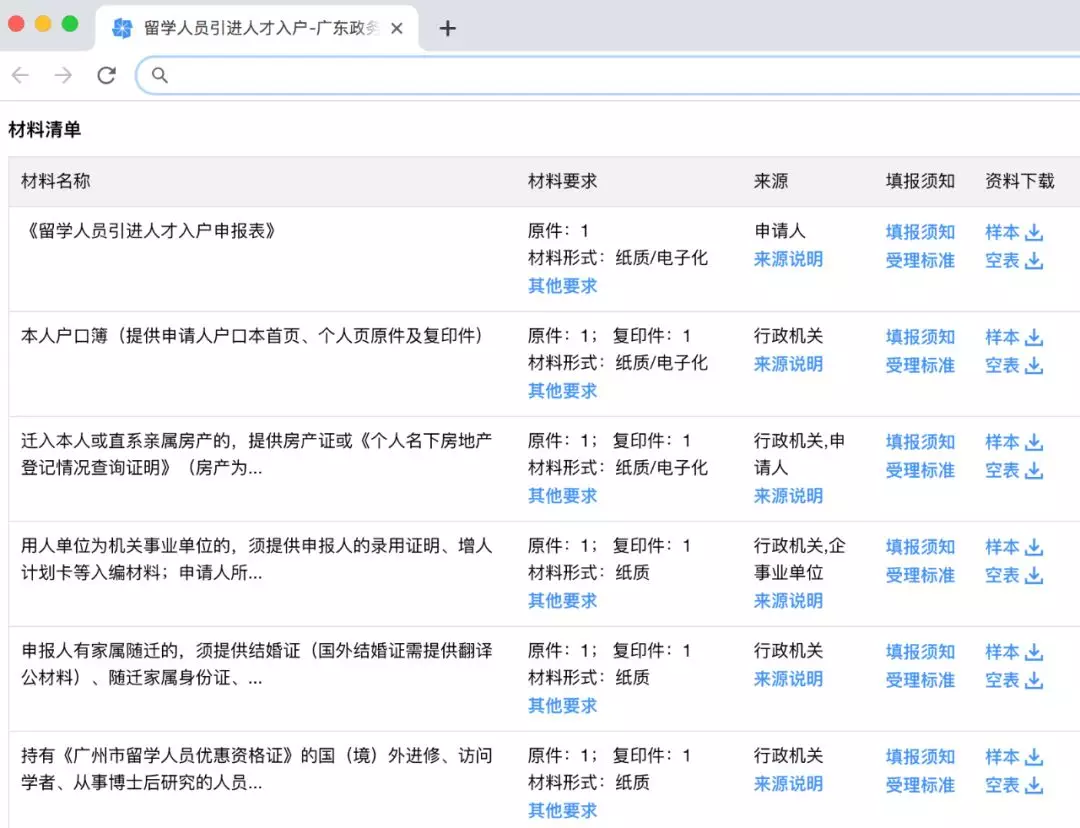
Task: Open 其他要求 for 用人单位为机关事业单位 row
Action: click(562, 601)
